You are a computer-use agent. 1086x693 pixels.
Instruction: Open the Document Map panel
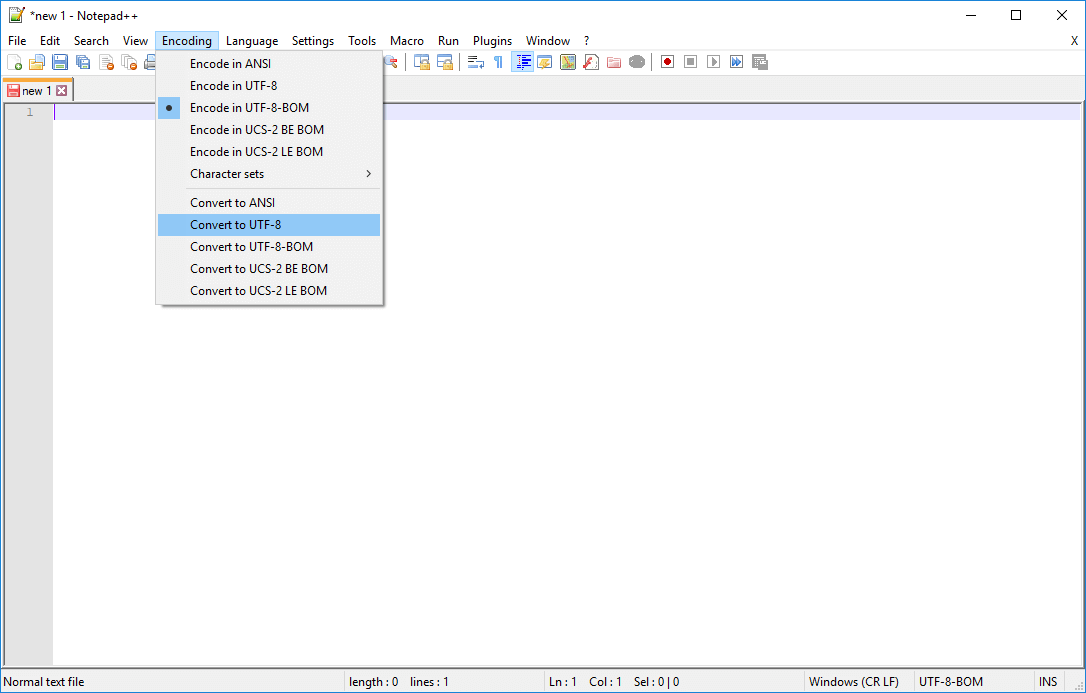coord(568,61)
